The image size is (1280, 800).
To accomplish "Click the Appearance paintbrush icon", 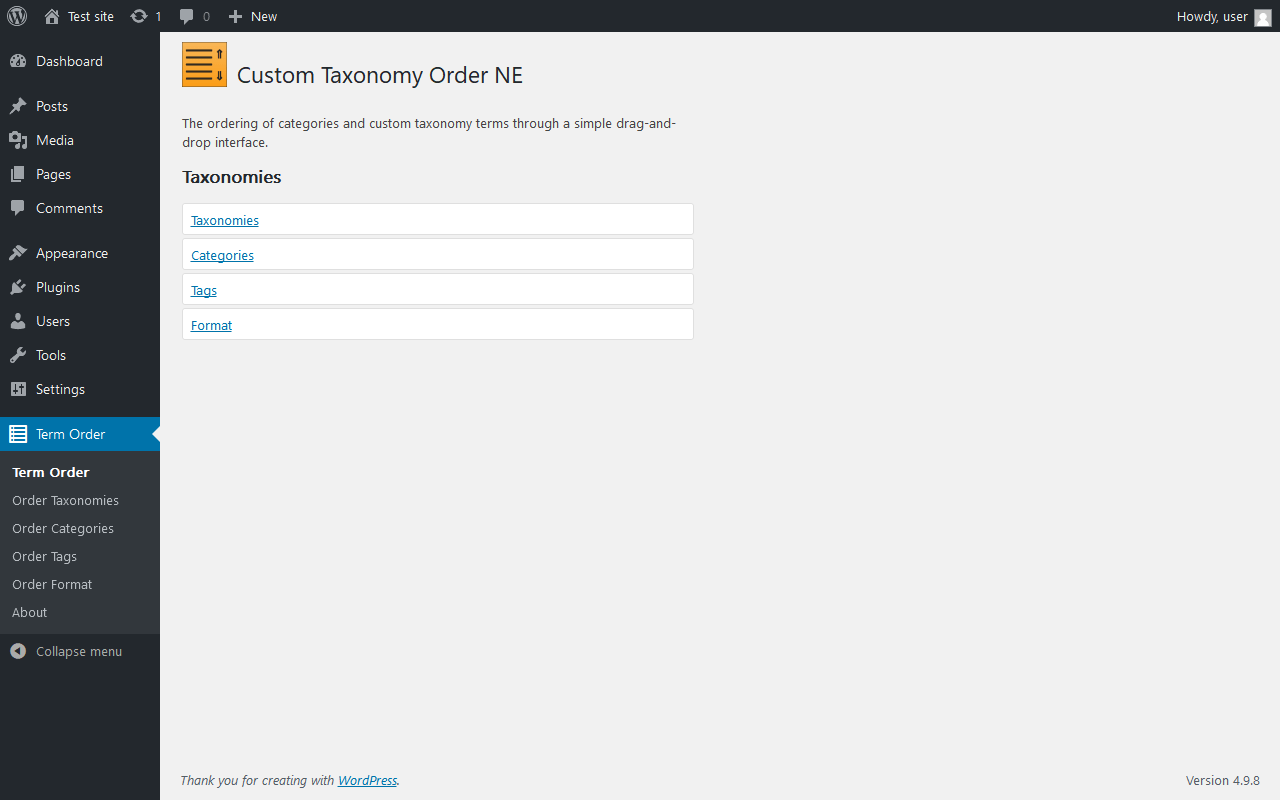I will coord(18,253).
